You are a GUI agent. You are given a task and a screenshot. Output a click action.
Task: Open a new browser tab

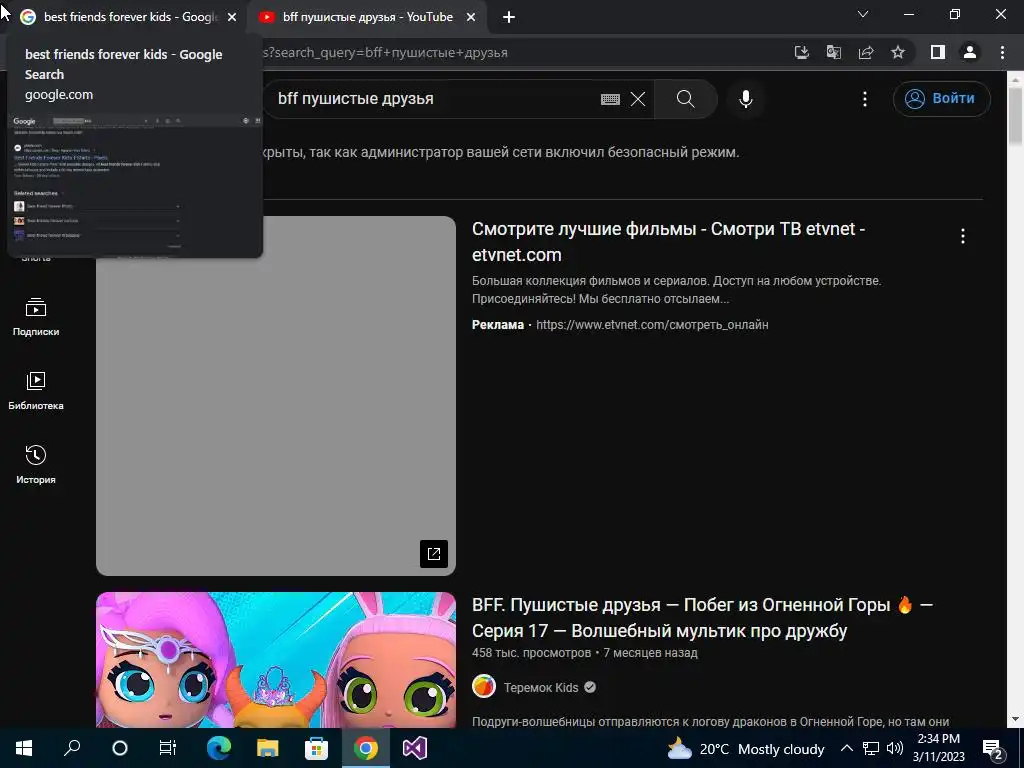[509, 18]
